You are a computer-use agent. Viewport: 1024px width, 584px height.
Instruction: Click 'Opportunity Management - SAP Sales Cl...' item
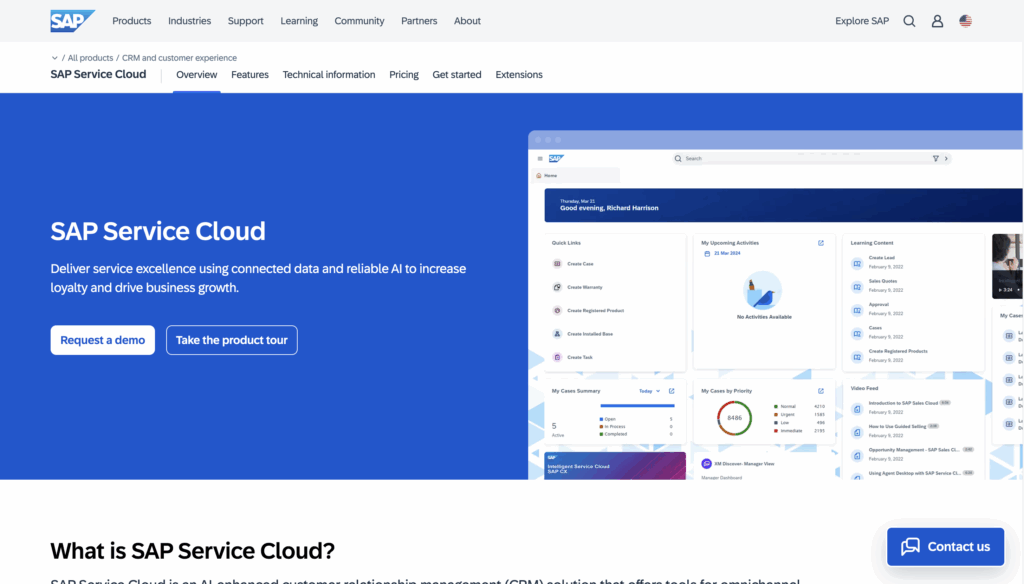click(x=914, y=450)
